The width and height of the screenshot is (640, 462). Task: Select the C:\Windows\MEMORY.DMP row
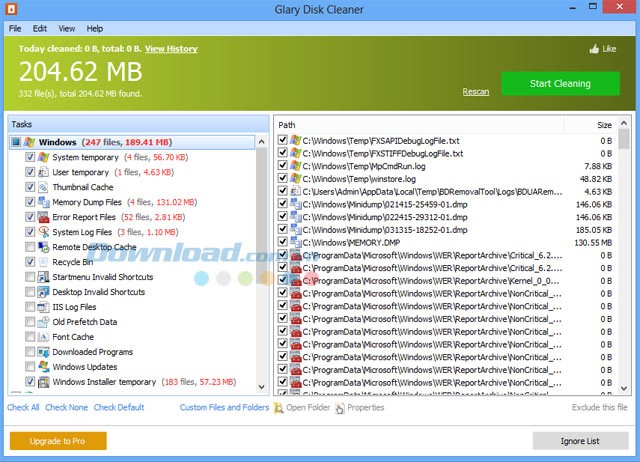(446, 242)
